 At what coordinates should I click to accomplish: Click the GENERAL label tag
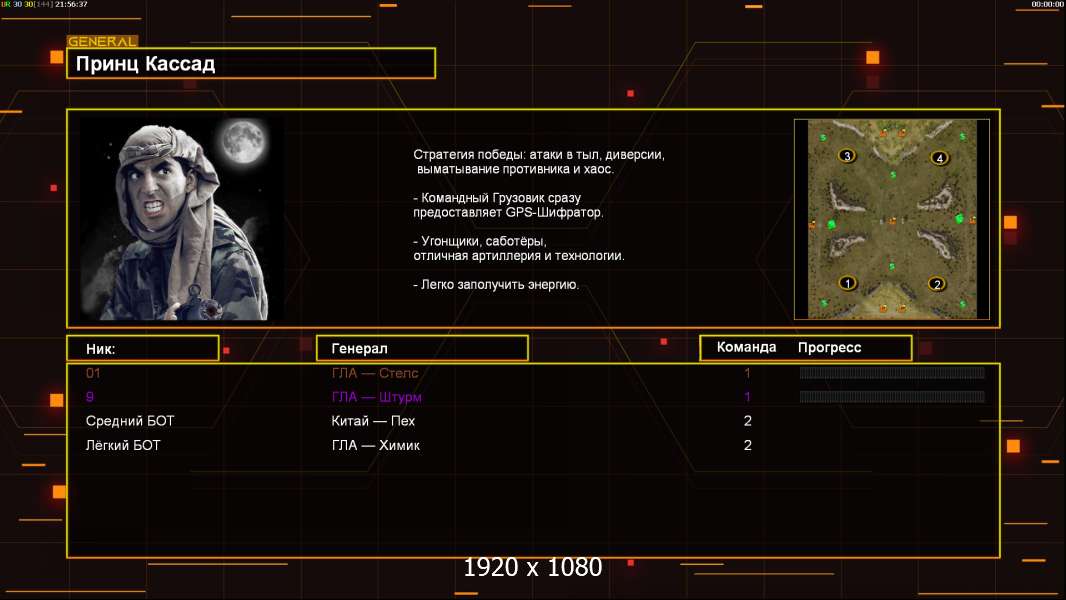102,41
